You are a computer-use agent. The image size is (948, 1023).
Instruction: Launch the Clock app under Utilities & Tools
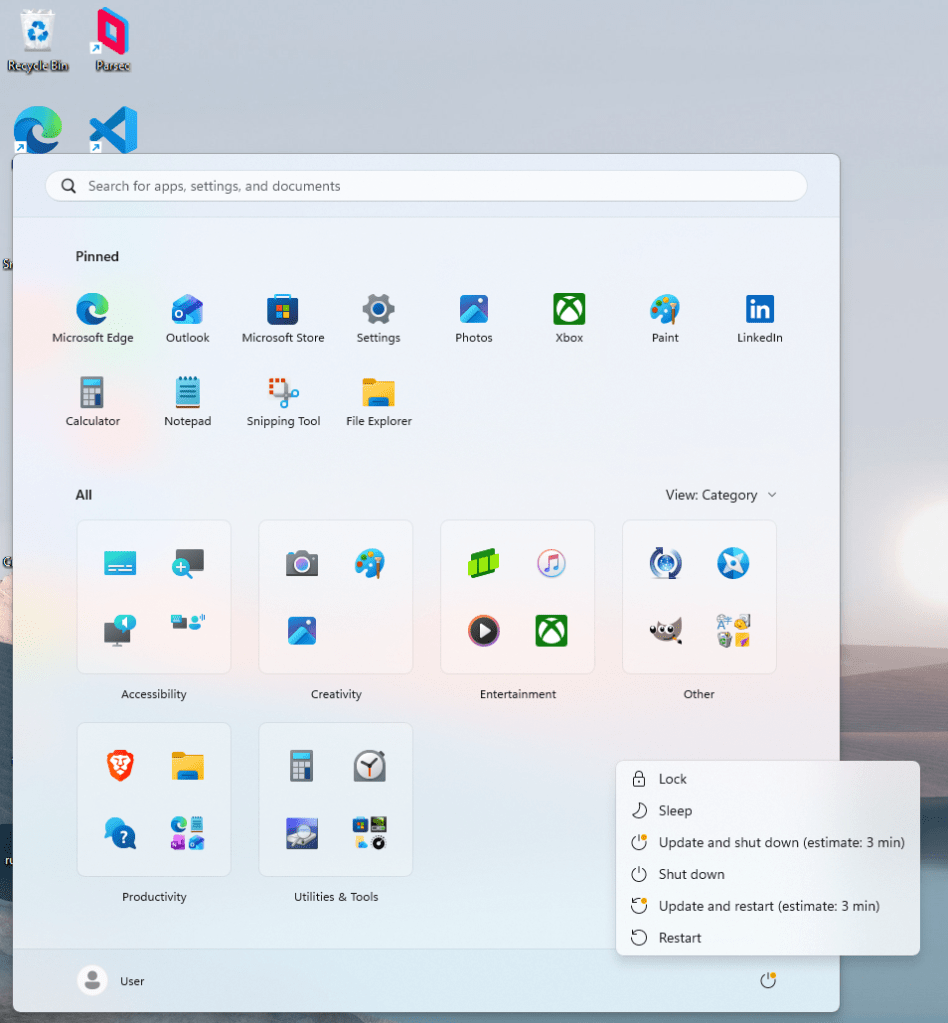[x=369, y=765]
